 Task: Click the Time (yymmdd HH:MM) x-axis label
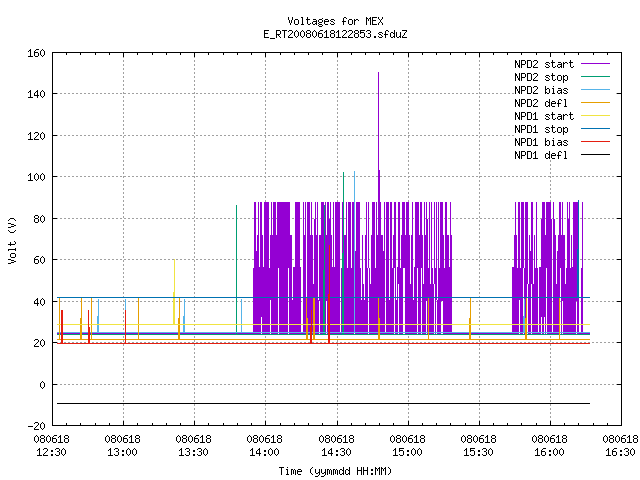335,471
